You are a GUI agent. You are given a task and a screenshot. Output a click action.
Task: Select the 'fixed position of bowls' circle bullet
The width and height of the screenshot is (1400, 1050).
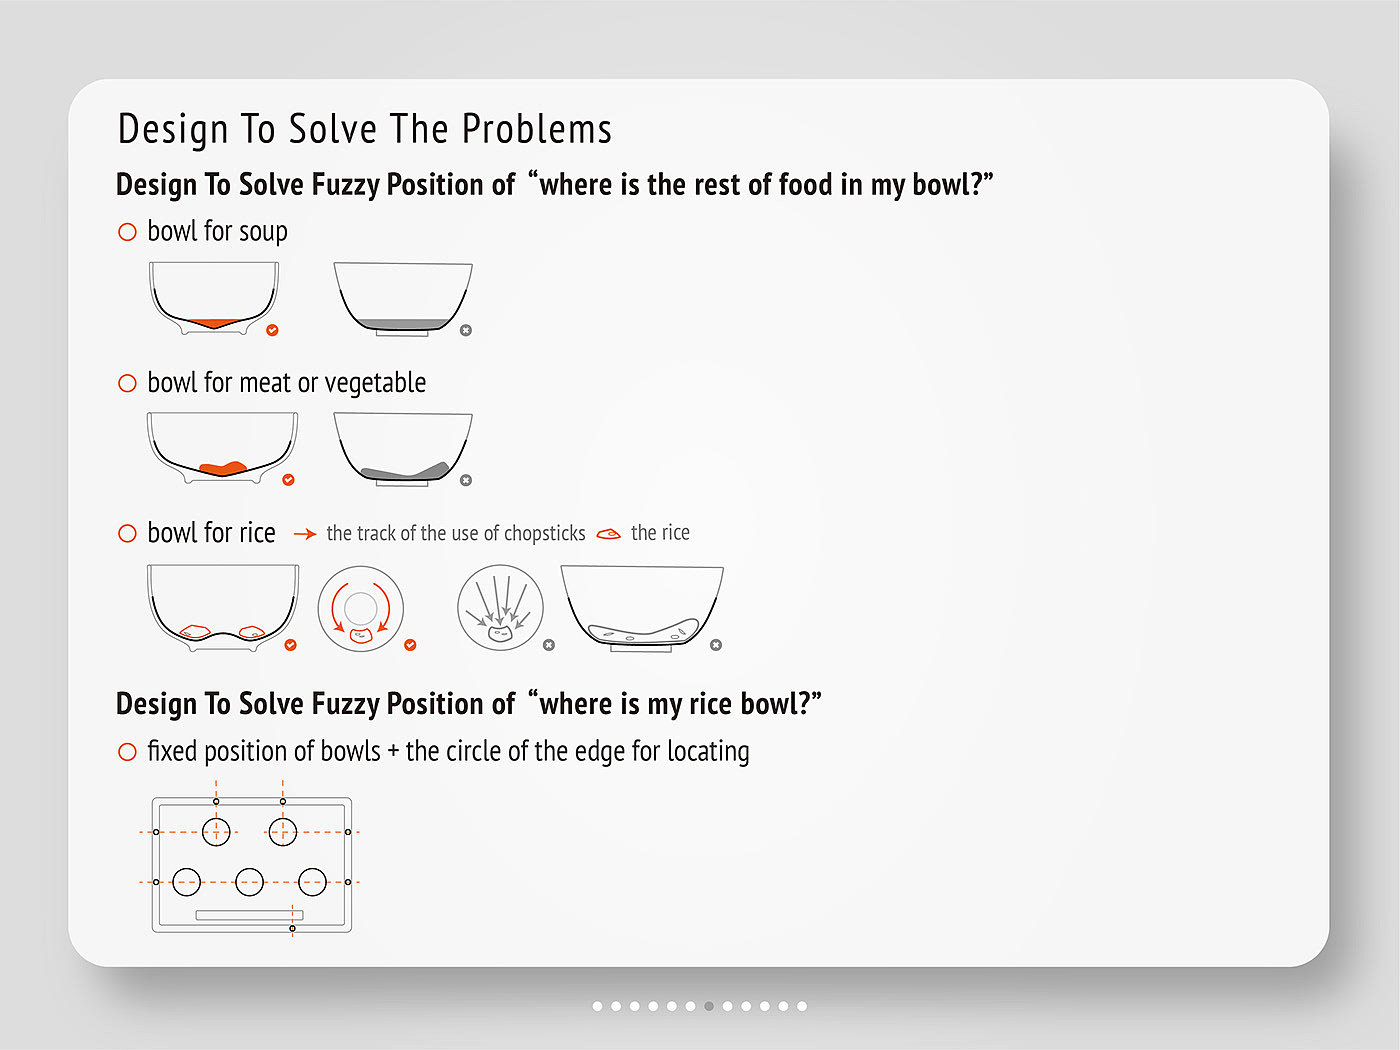click(127, 752)
